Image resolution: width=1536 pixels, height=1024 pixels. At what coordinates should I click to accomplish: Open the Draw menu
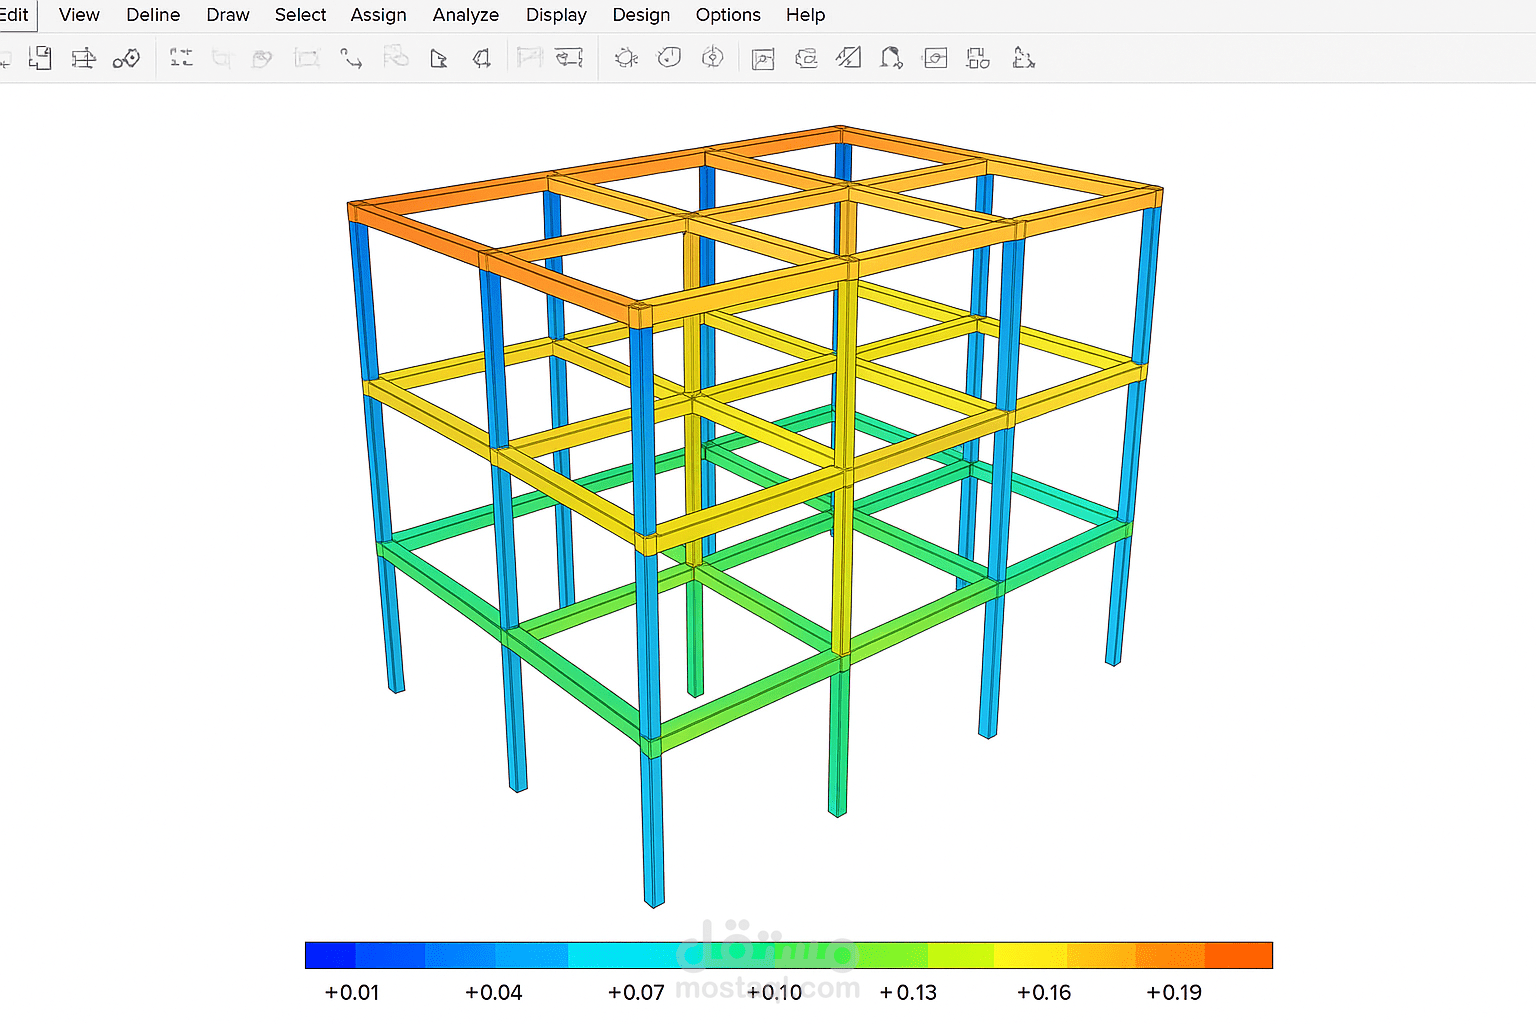tap(228, 15)
